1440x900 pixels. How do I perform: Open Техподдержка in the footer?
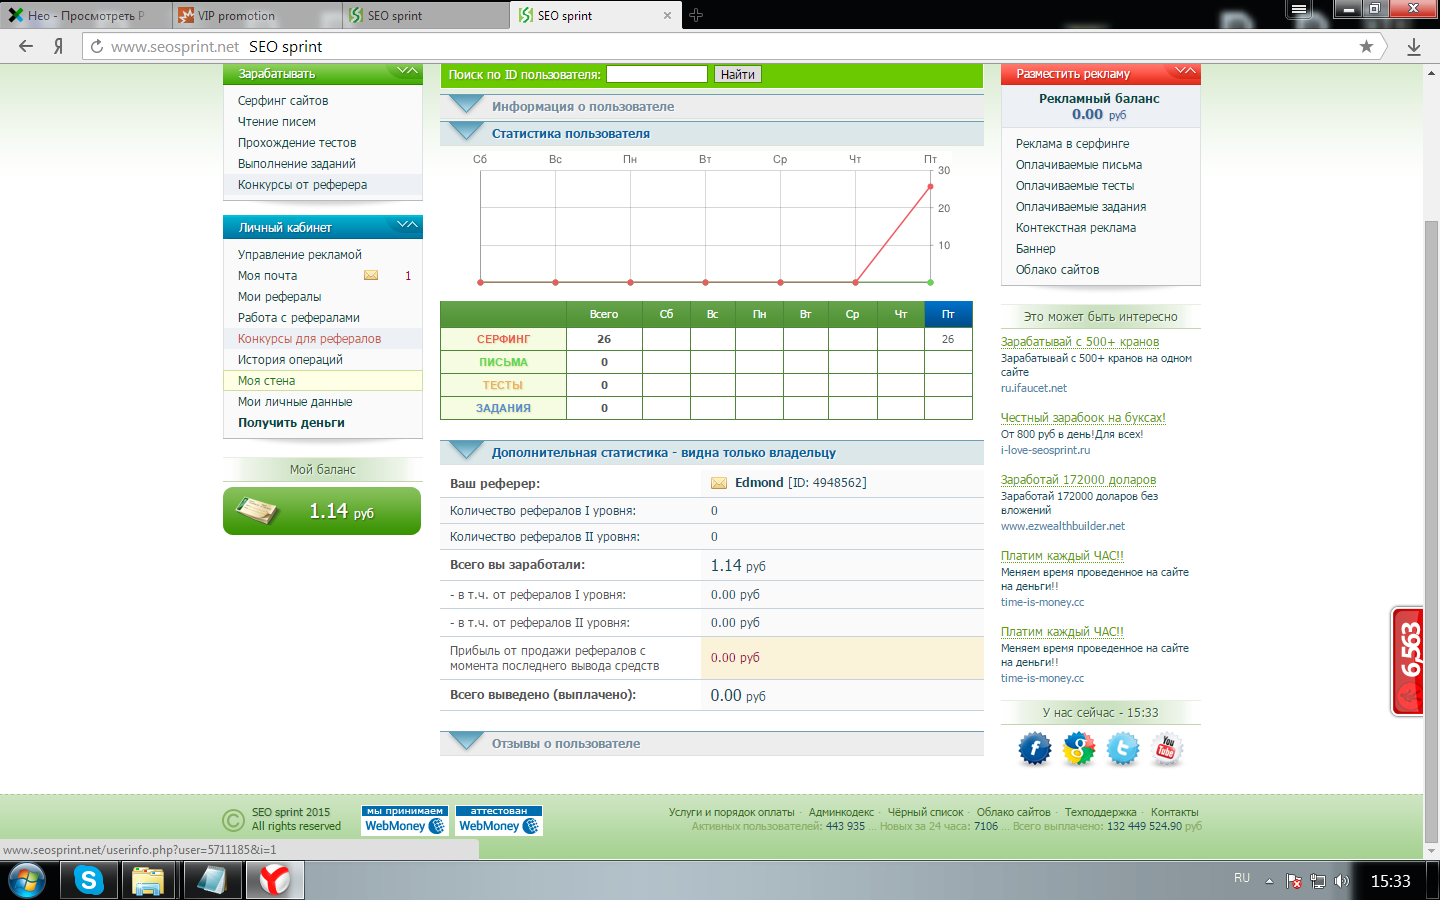click(1100, 812)
